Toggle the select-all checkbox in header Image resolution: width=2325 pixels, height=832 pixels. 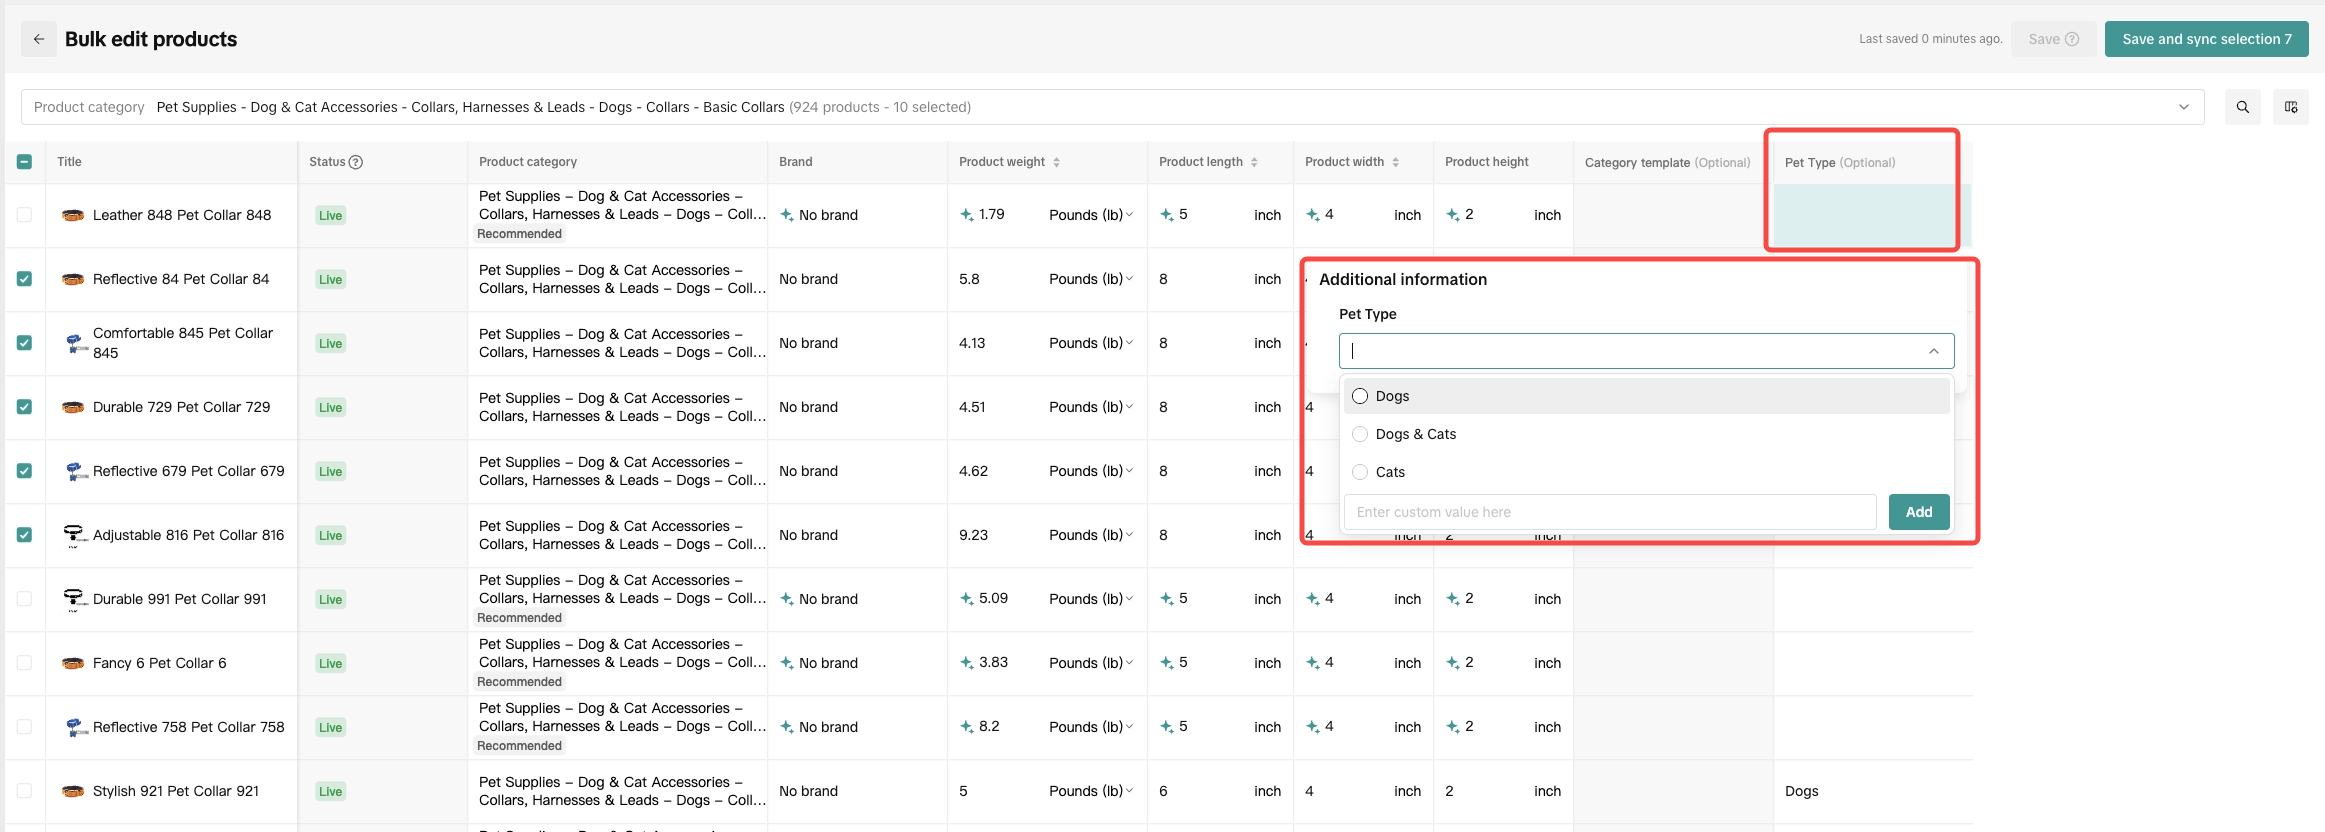pyautogui.click(x=25, y=162)
